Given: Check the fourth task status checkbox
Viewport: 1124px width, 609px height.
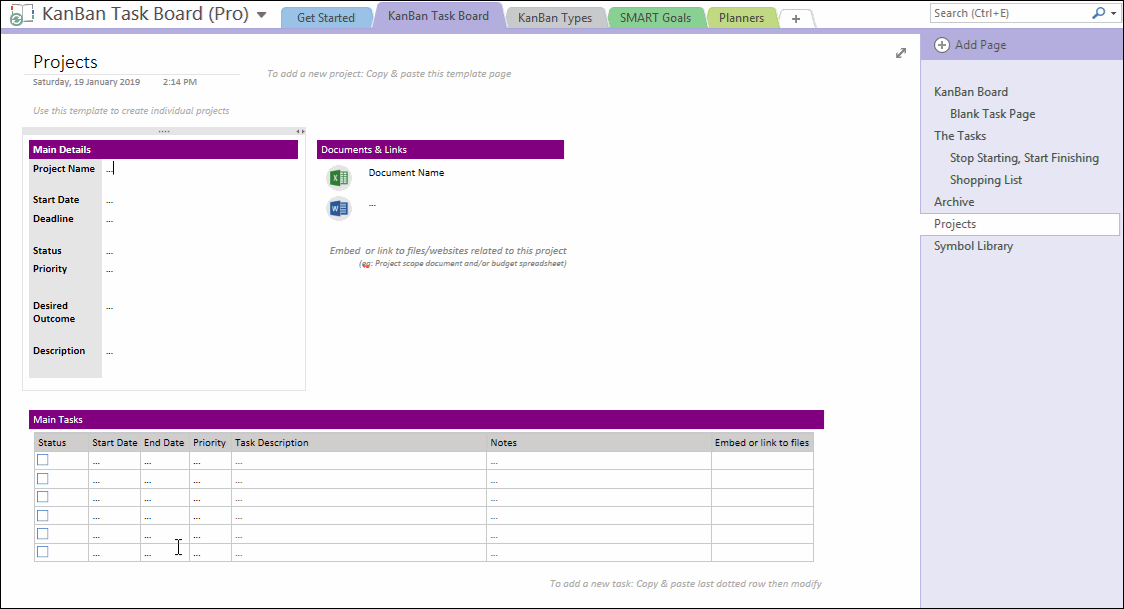Looking at the screenshot, I should point(43,515).
